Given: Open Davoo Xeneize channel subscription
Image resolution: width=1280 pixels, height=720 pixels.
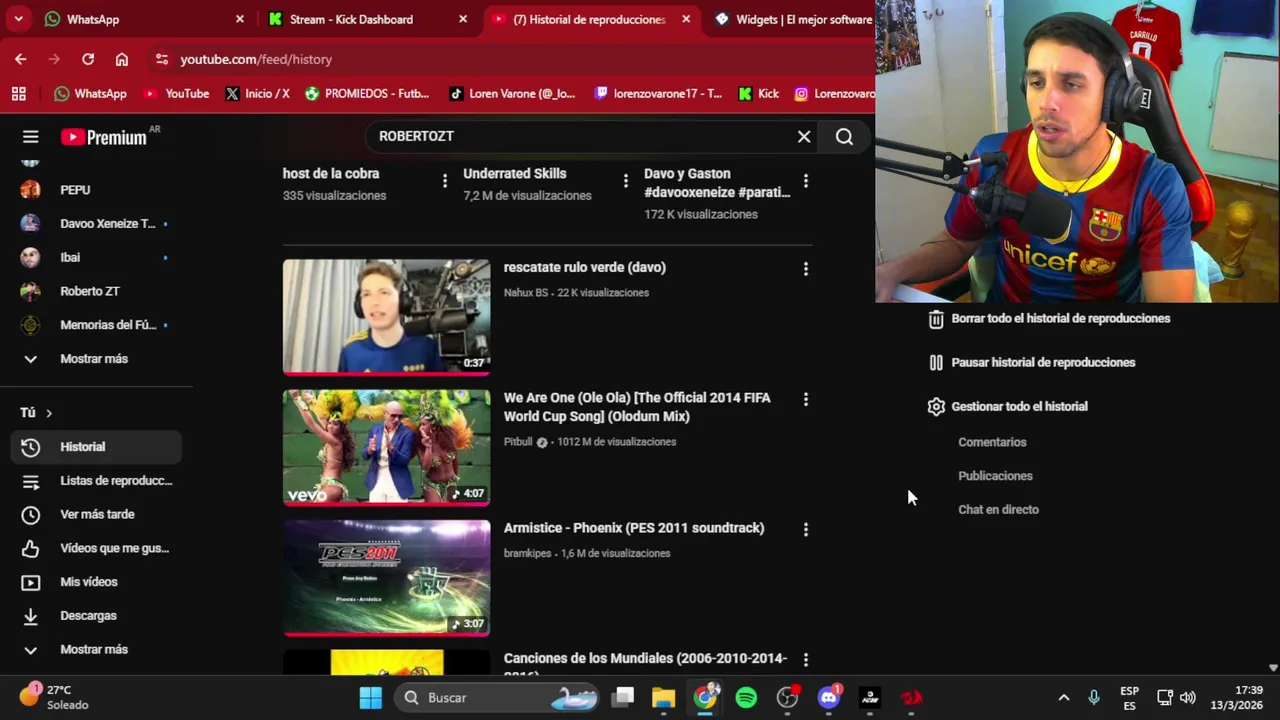Looking at the screenshot, I should [x=96, y=224].
